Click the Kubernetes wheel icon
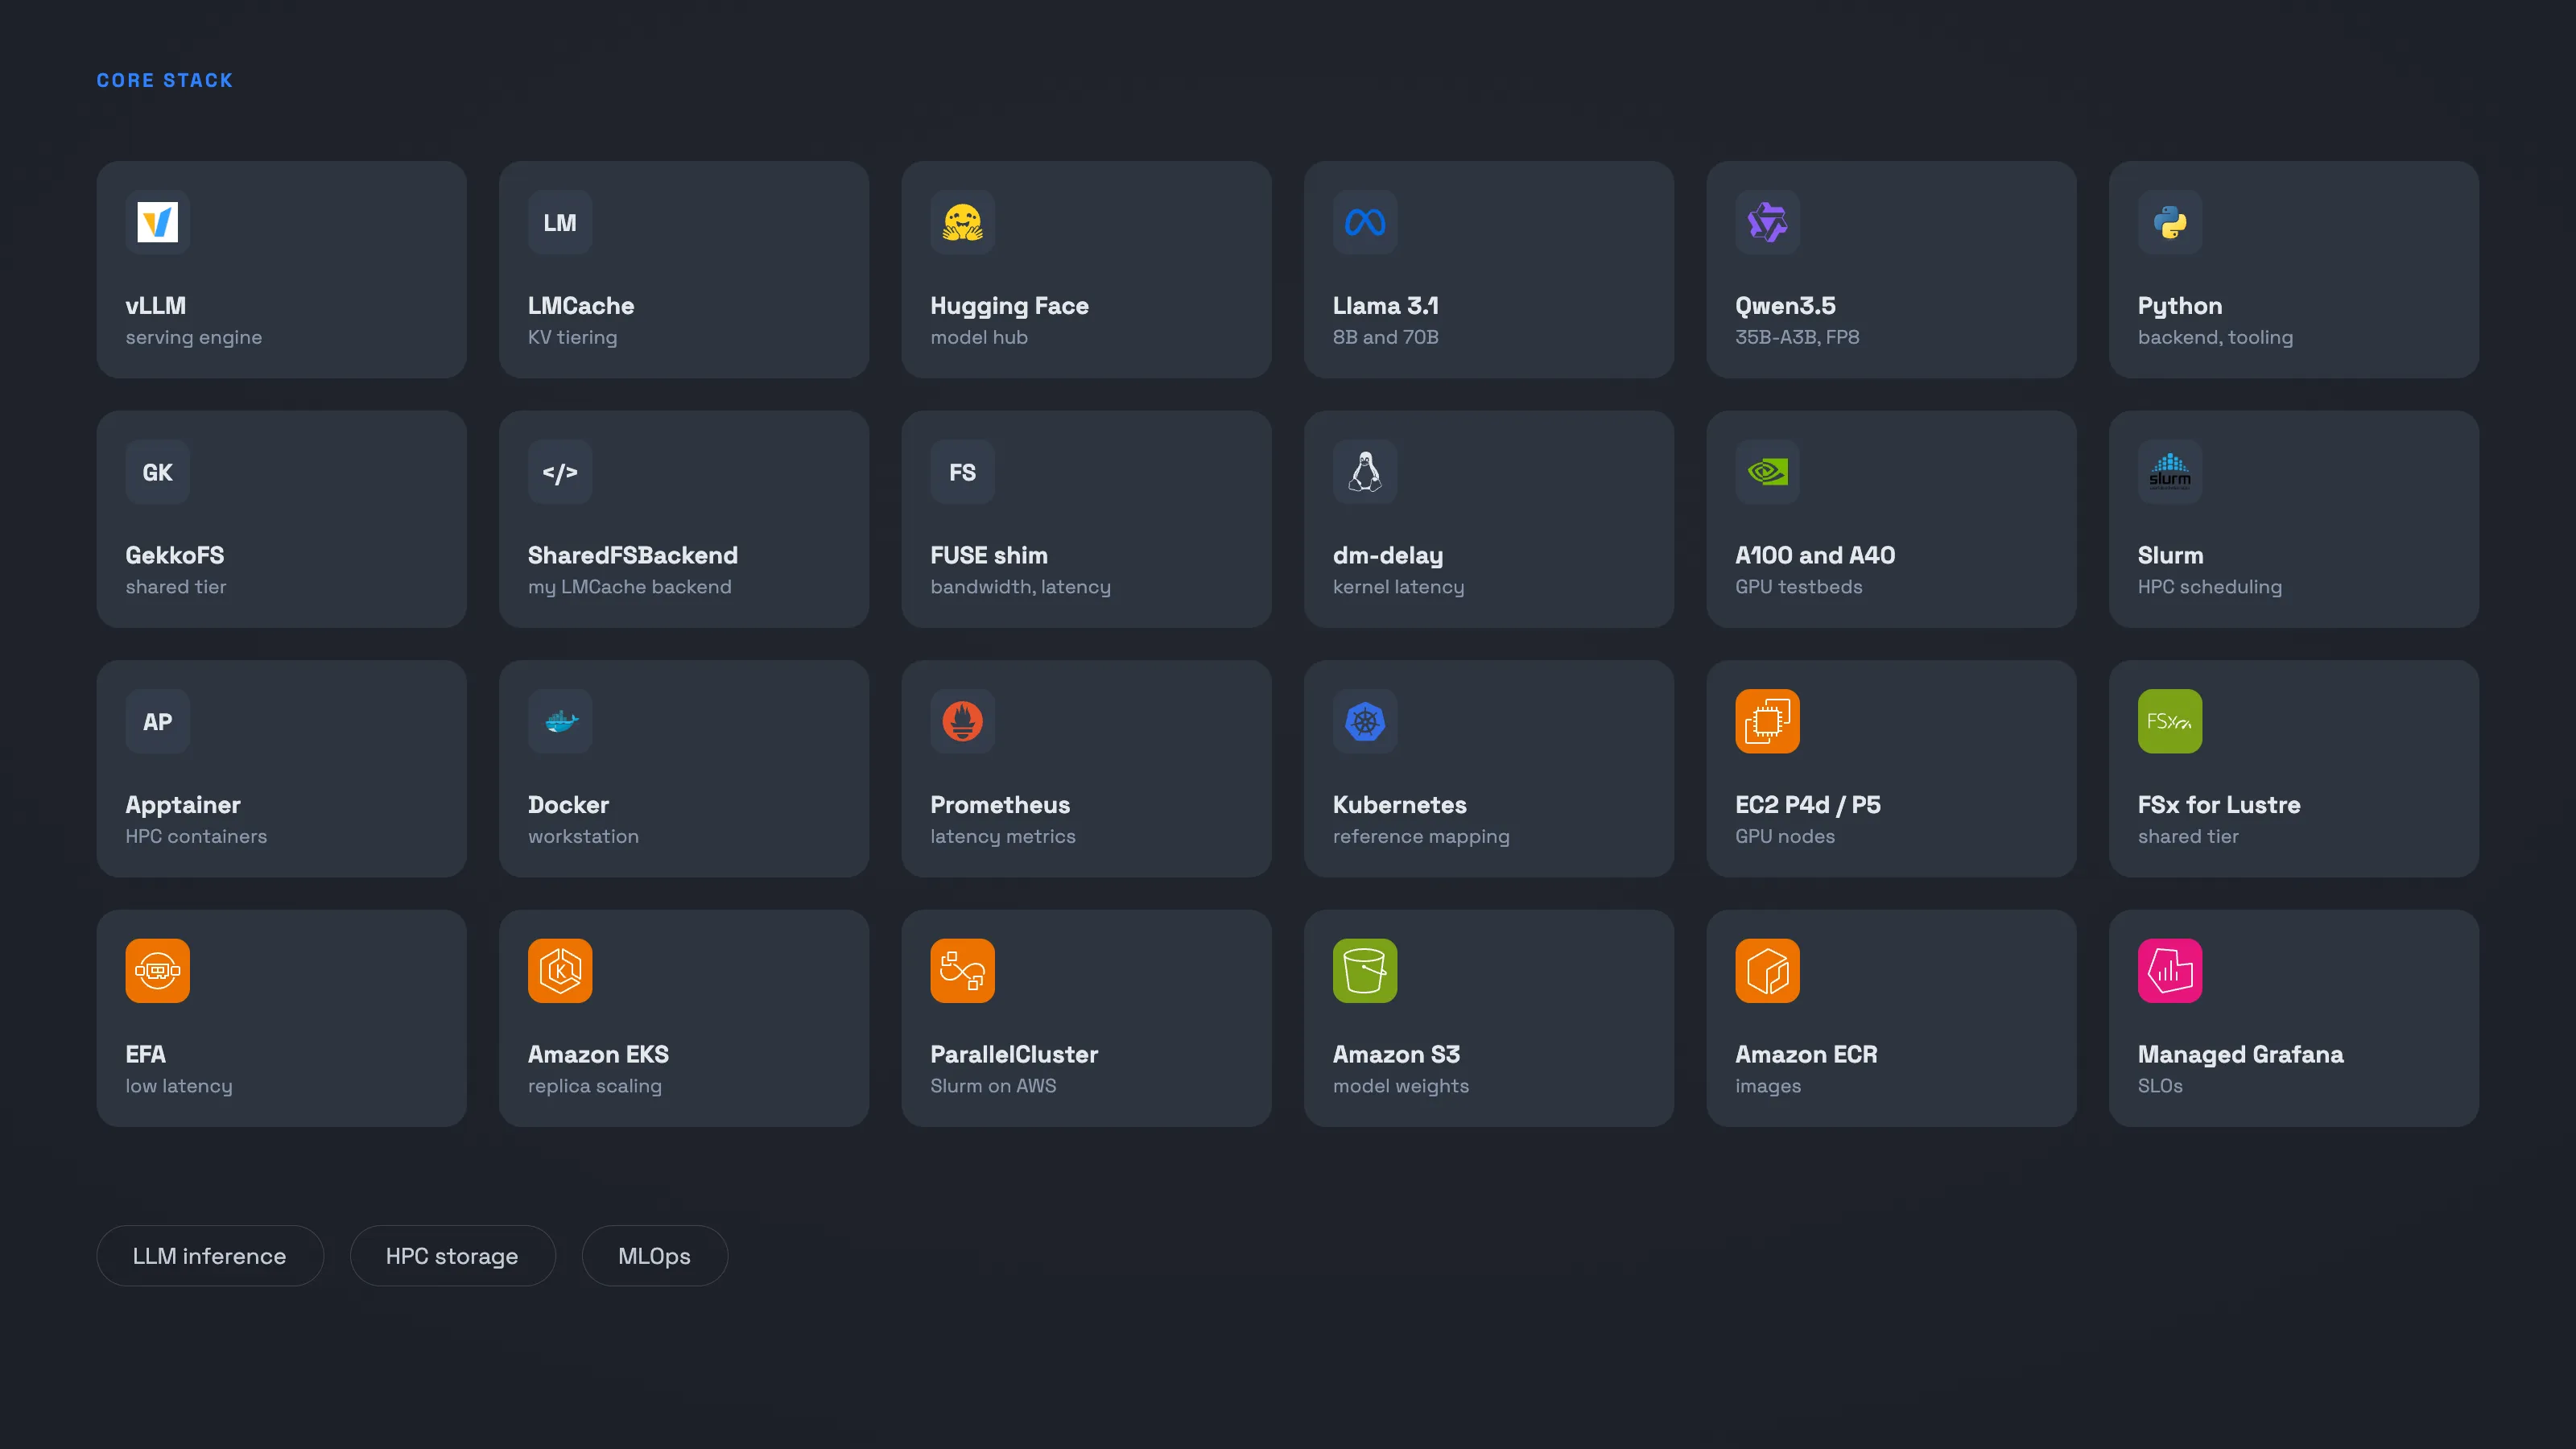2576x1449 pixels. [1365, 721]
